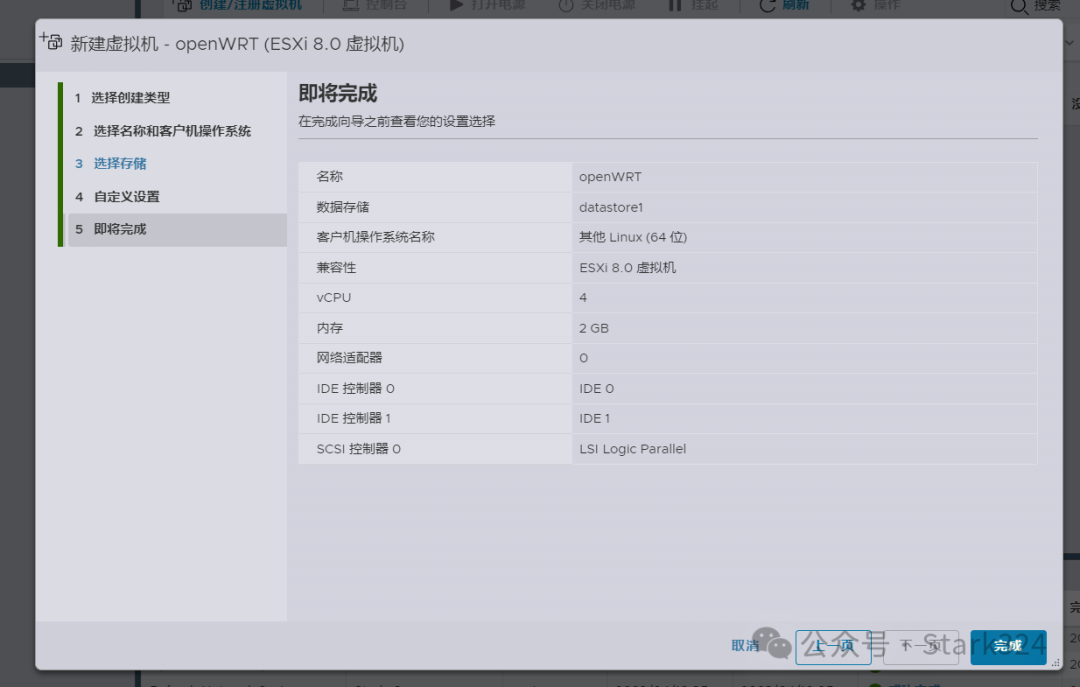The width and height of the screenshot is (1080, 687).
Task: Click the IDE 1 value cell
Action: [x=804, y=418]
